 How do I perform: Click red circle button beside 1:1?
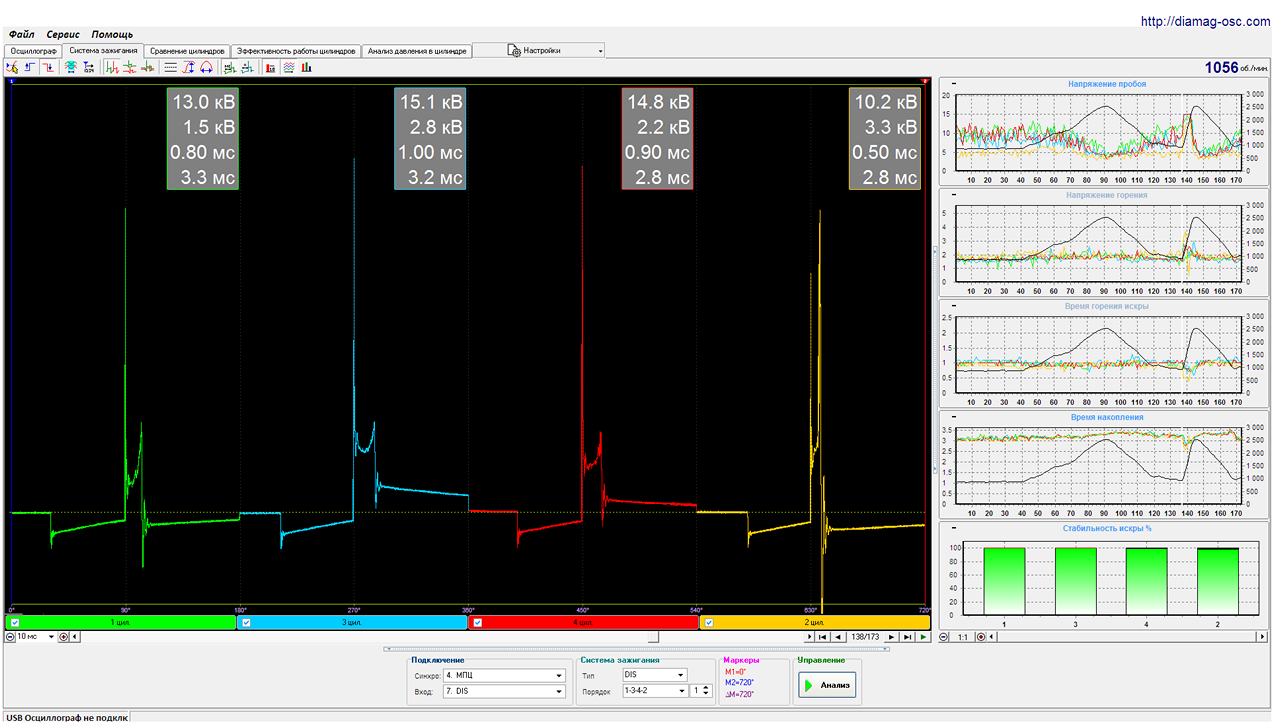tap(981, 636)
